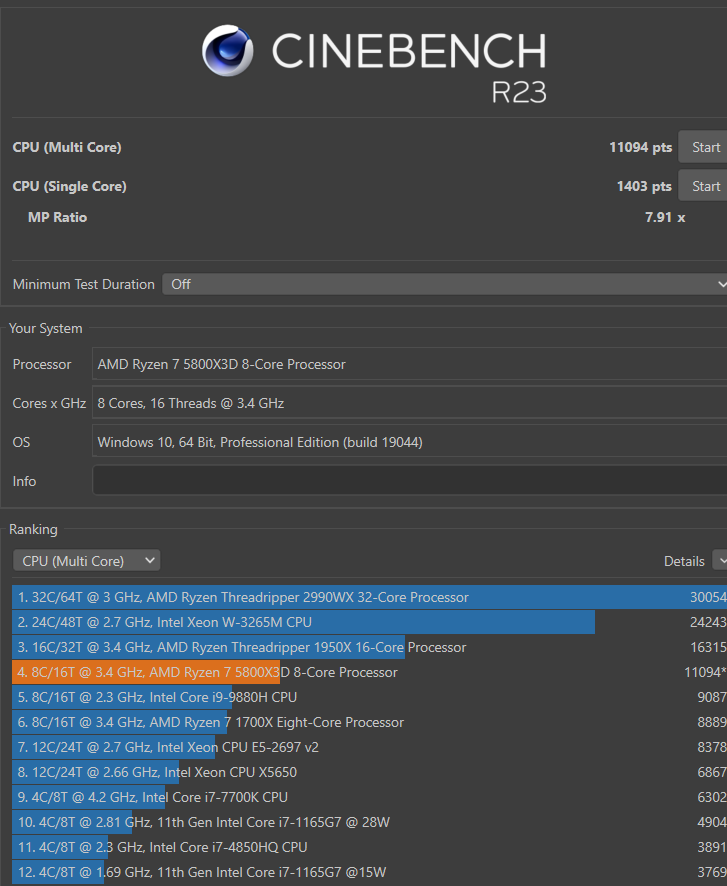Start the CPU Single Core benchmark
The image size is (727, 886).
point(703,186)
